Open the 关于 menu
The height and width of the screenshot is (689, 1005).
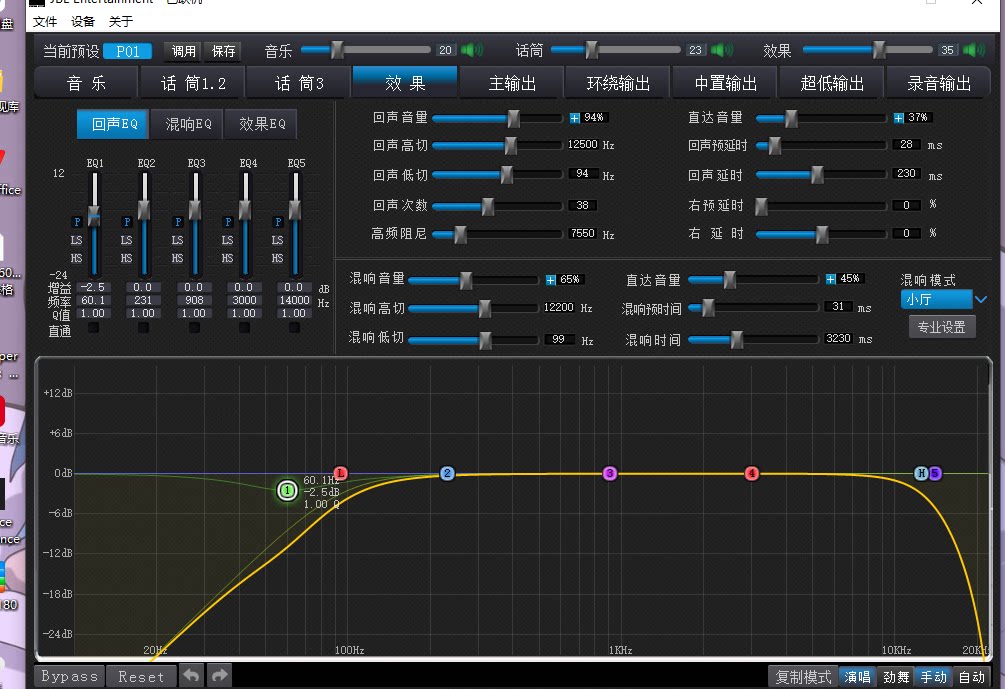pos(120,21)
